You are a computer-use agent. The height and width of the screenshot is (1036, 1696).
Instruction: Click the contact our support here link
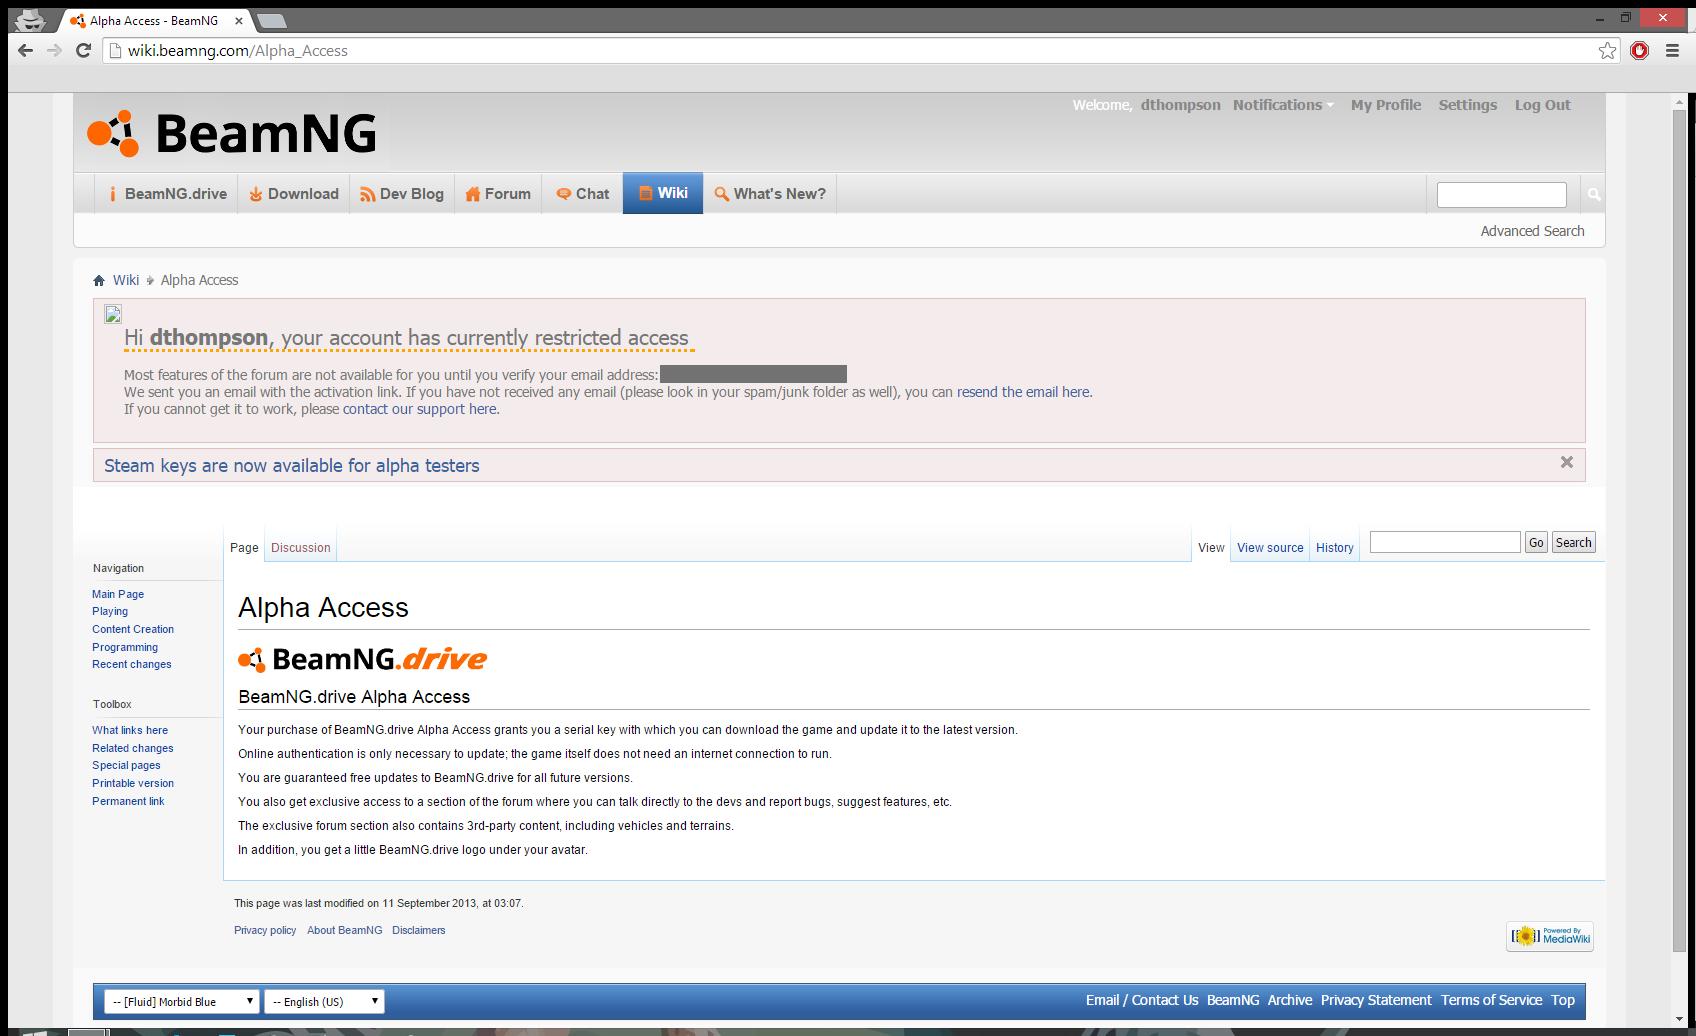click(x=419, y=409)
